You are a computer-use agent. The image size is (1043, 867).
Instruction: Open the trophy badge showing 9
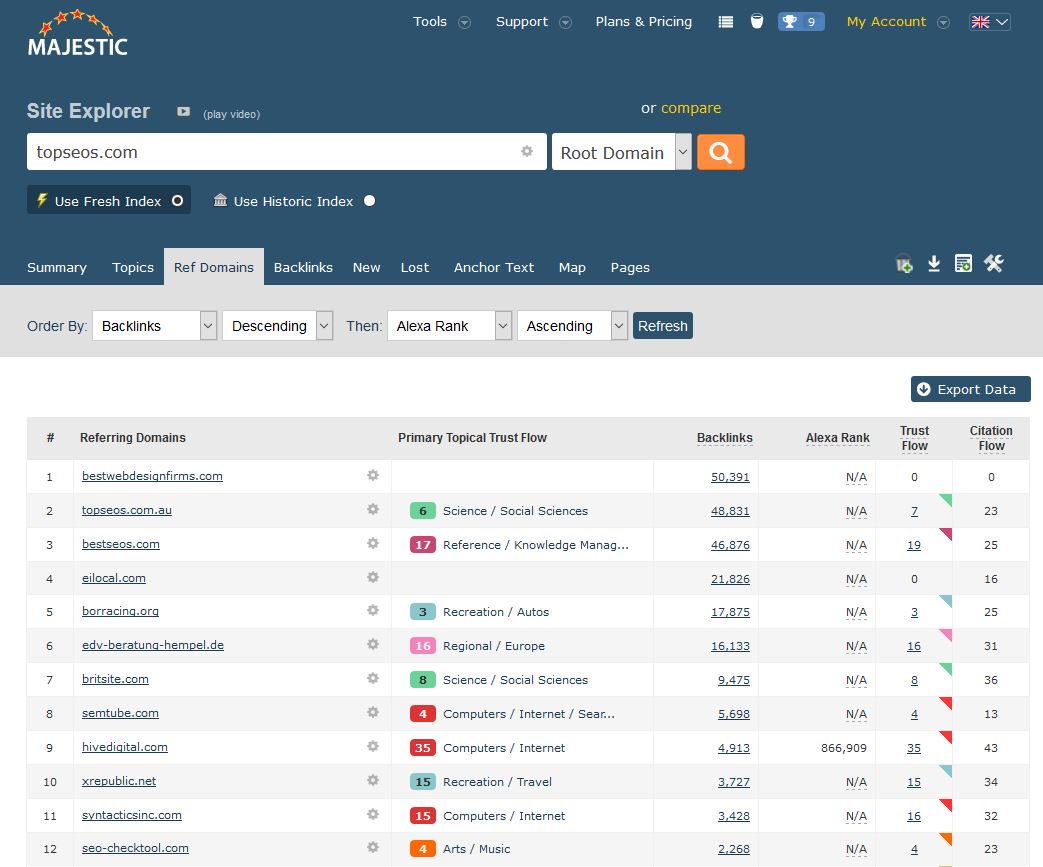click(x=801, y=22)
